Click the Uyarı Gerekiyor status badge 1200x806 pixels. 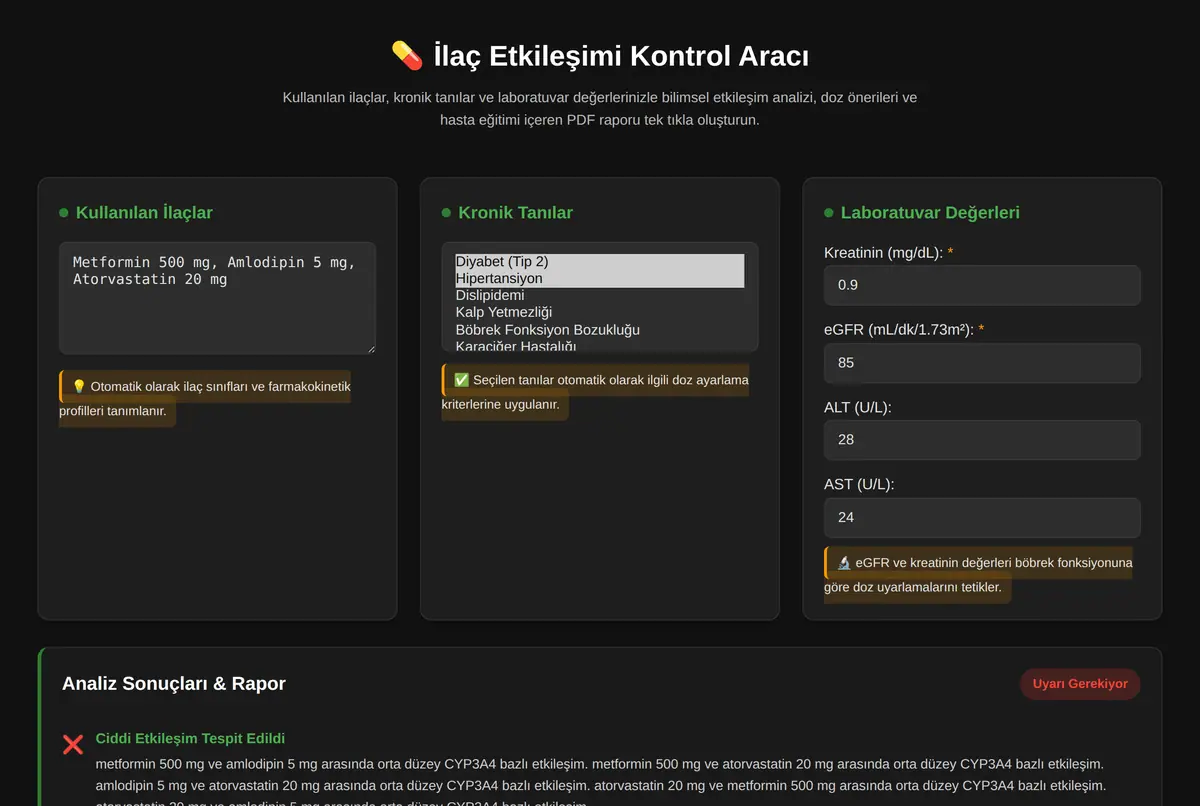(1080, 684)
